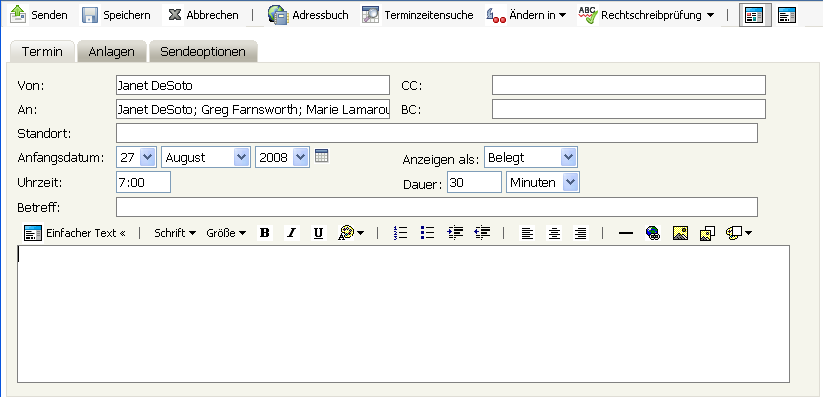Click the Ändern in icon
823x397 pixels.
pos(495,15)
